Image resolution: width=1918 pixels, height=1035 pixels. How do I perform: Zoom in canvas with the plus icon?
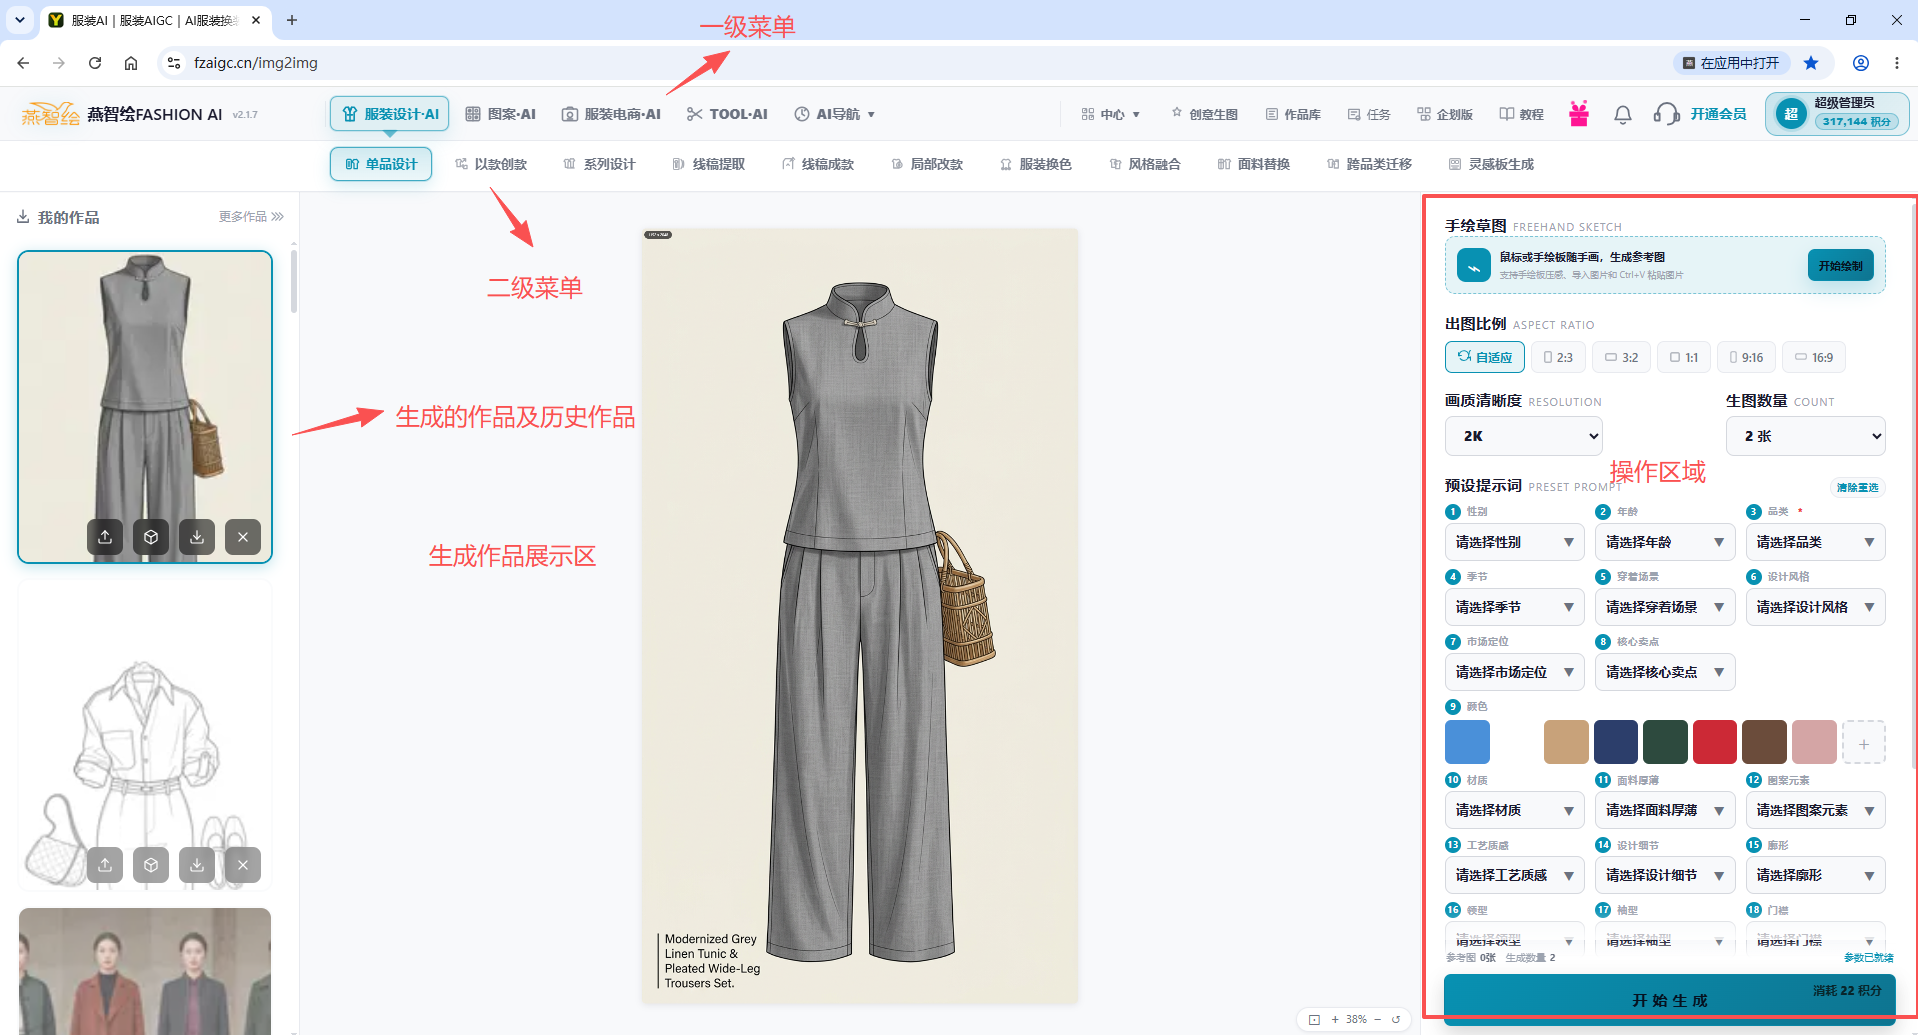[x=1335, y=1019]
